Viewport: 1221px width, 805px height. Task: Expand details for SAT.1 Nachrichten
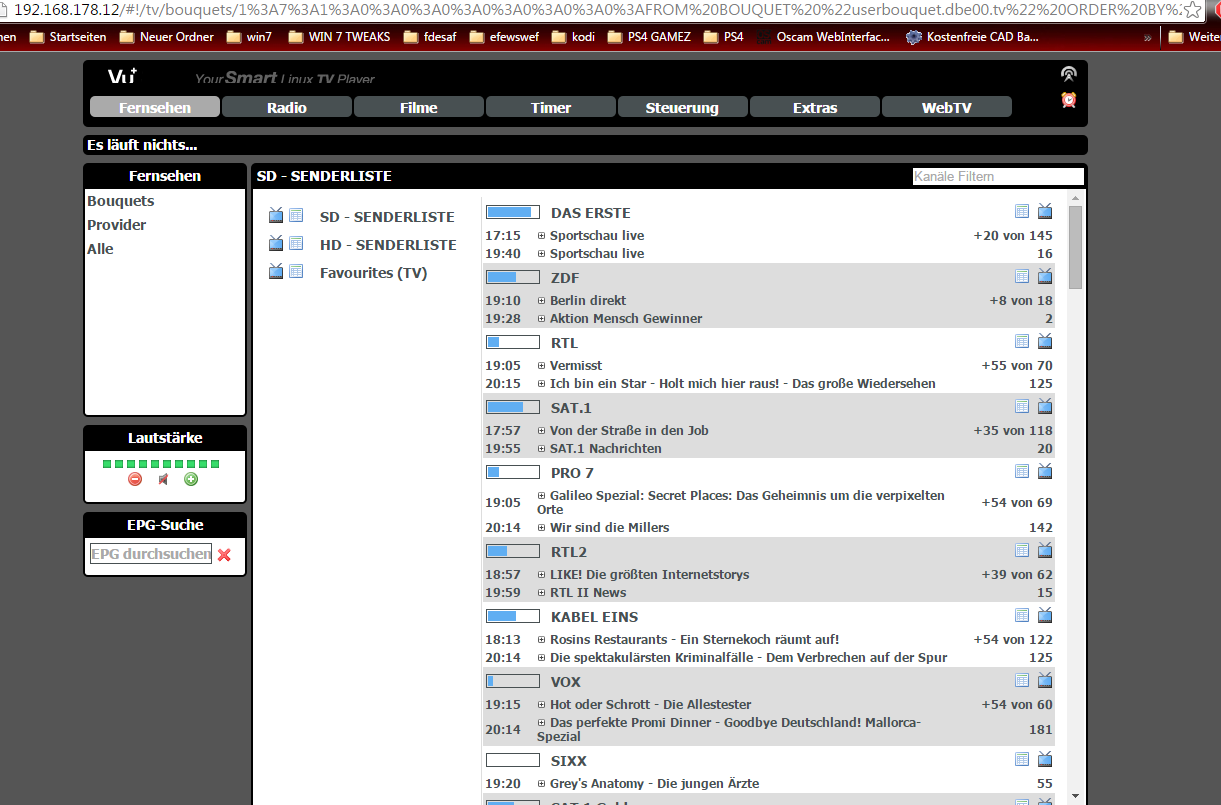pos(541,448)
